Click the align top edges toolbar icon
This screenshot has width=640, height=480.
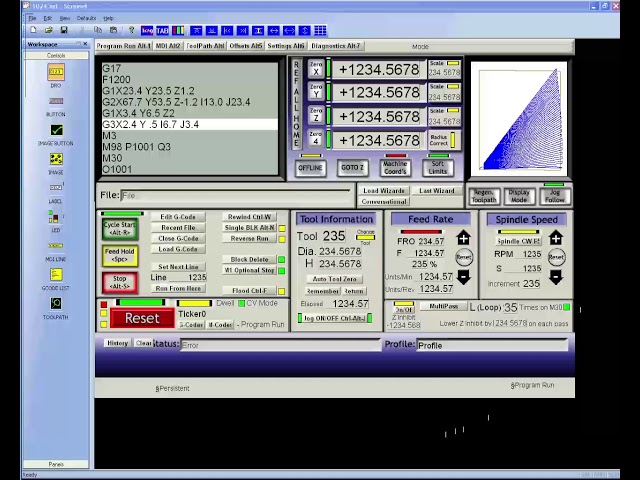[x=196, y=31]
